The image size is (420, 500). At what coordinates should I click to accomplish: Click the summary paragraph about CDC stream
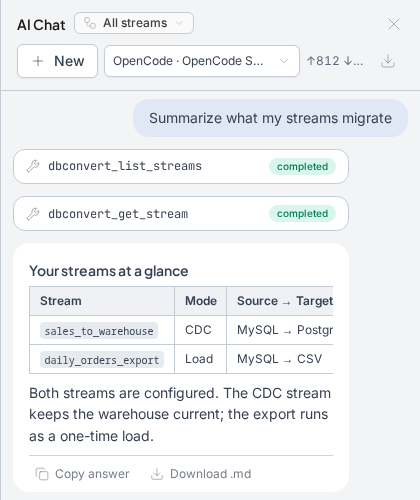point(180,414)
